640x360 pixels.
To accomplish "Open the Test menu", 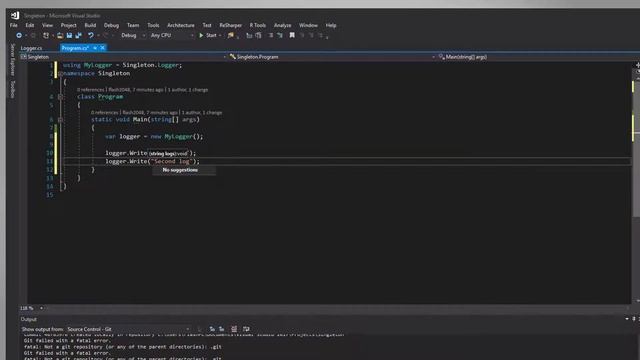I will [207, 25].
